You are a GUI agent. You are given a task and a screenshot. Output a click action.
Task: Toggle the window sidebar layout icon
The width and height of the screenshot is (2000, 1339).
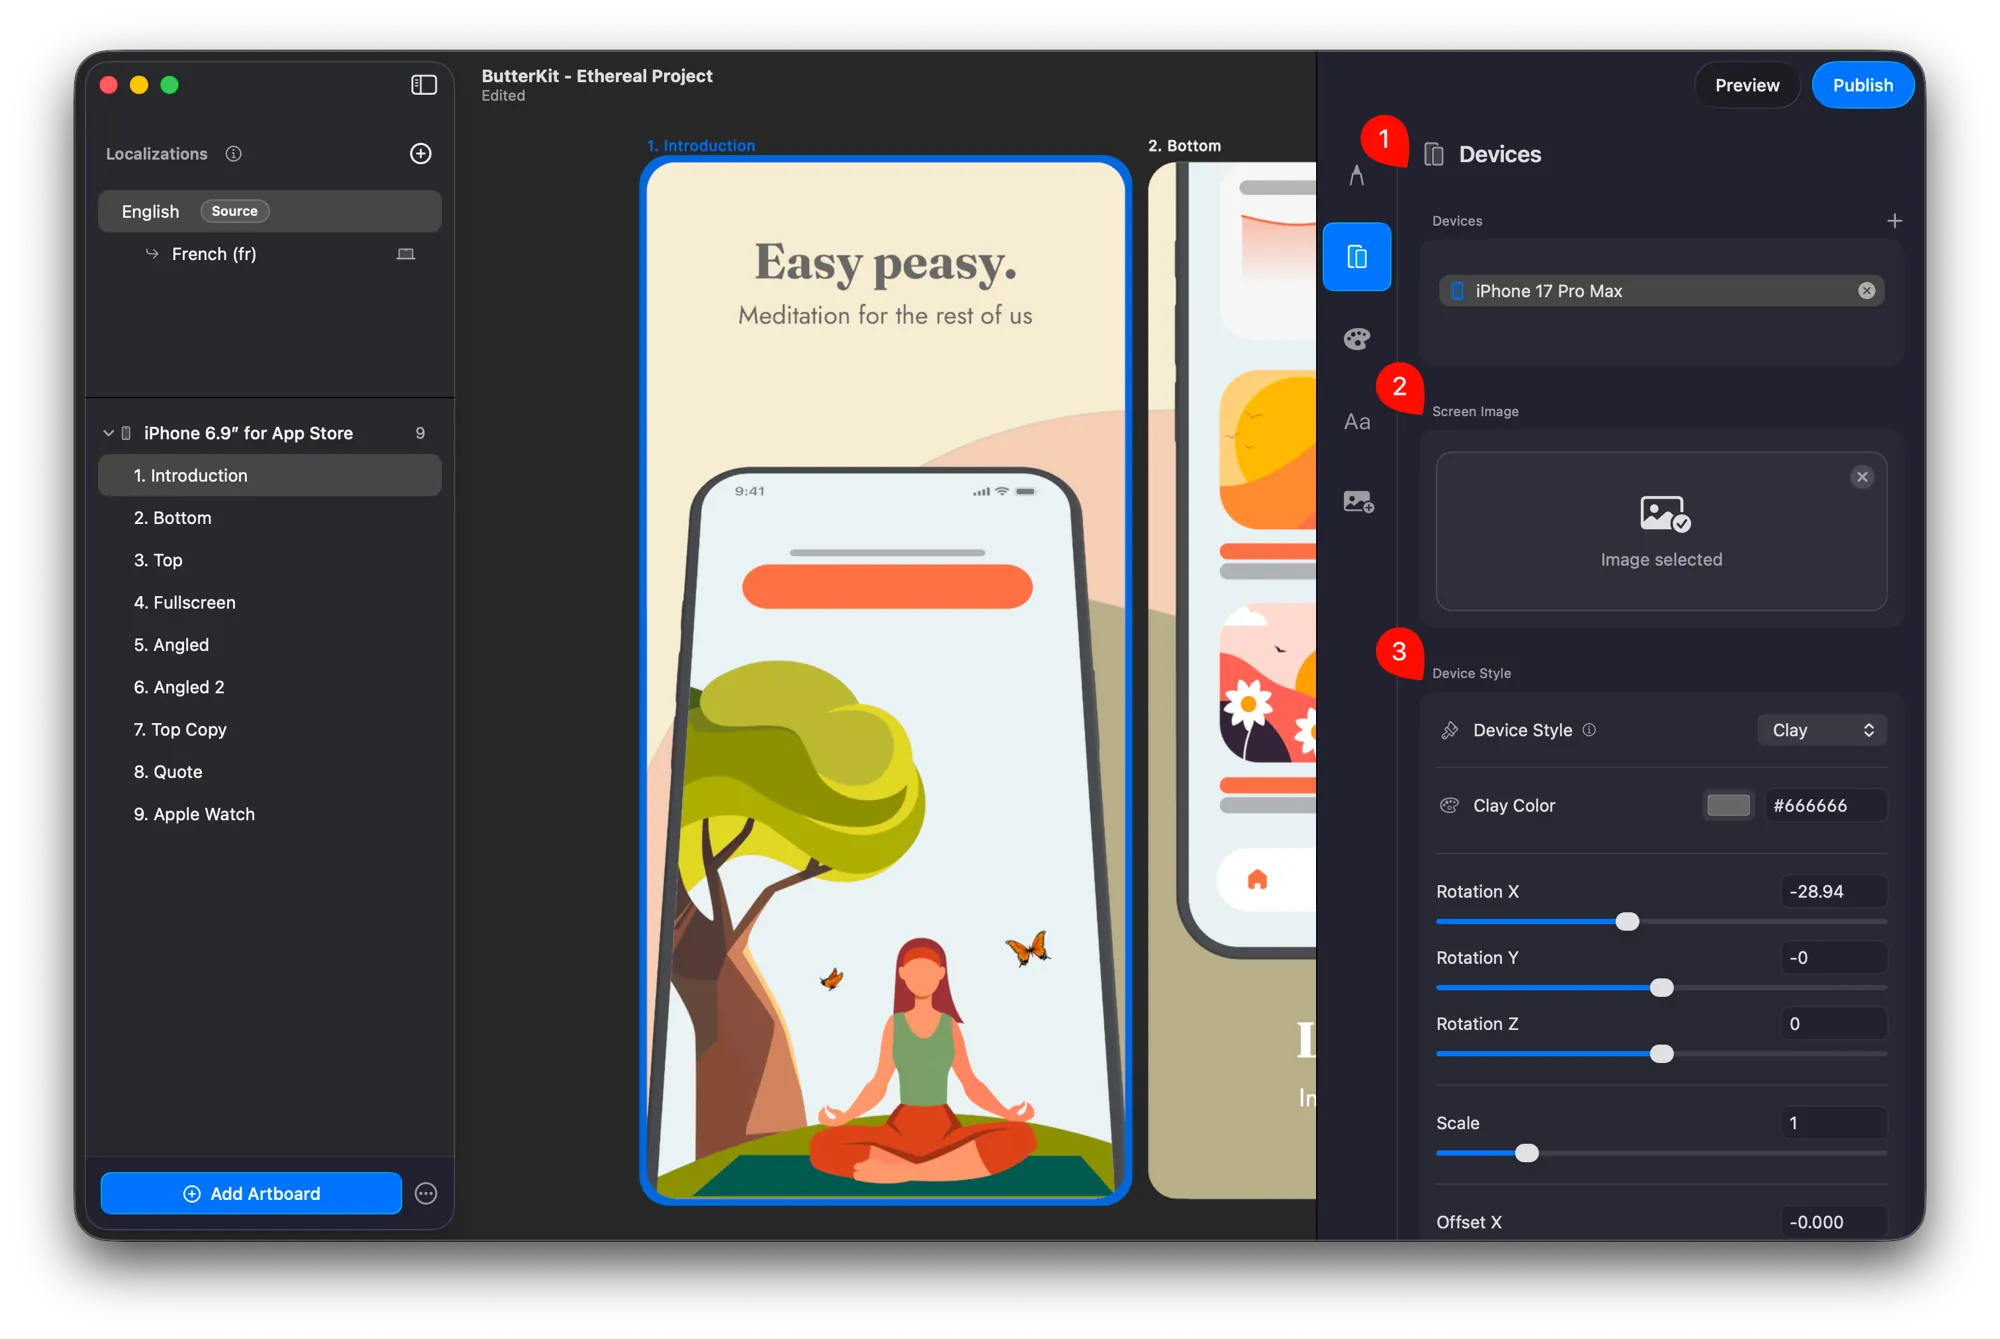(x=423, y=84)
